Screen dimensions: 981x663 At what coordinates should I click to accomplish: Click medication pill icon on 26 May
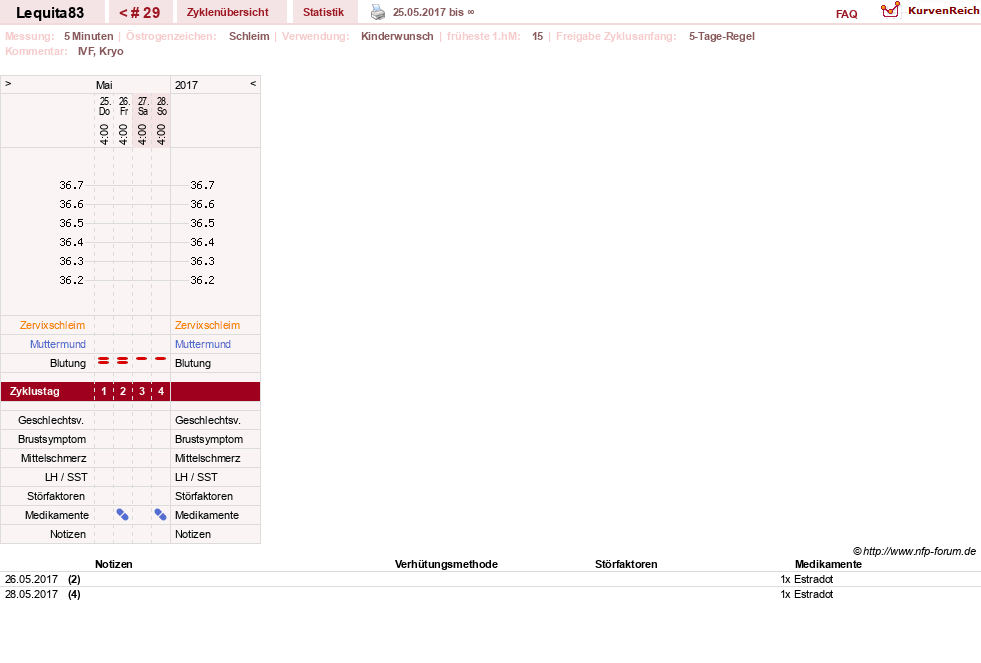[123, 515]
